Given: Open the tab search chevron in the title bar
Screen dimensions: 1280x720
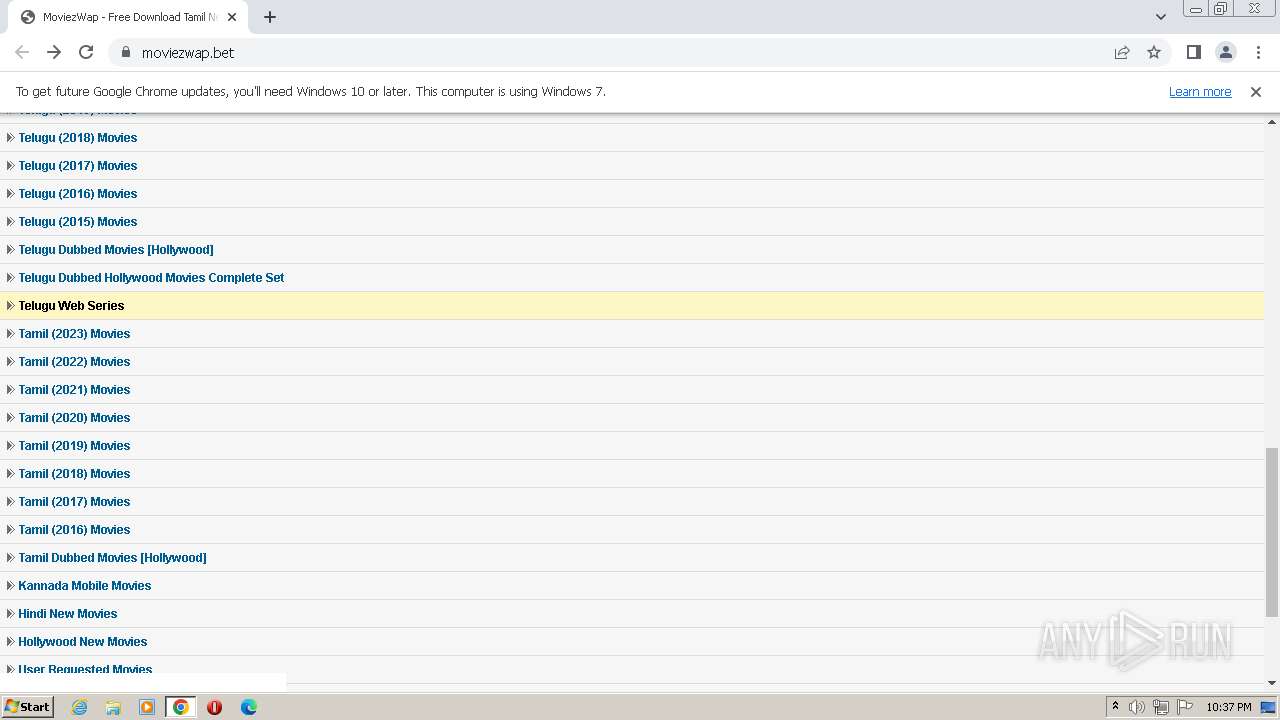Looking at the screenshot, I should pos(1161,17).
